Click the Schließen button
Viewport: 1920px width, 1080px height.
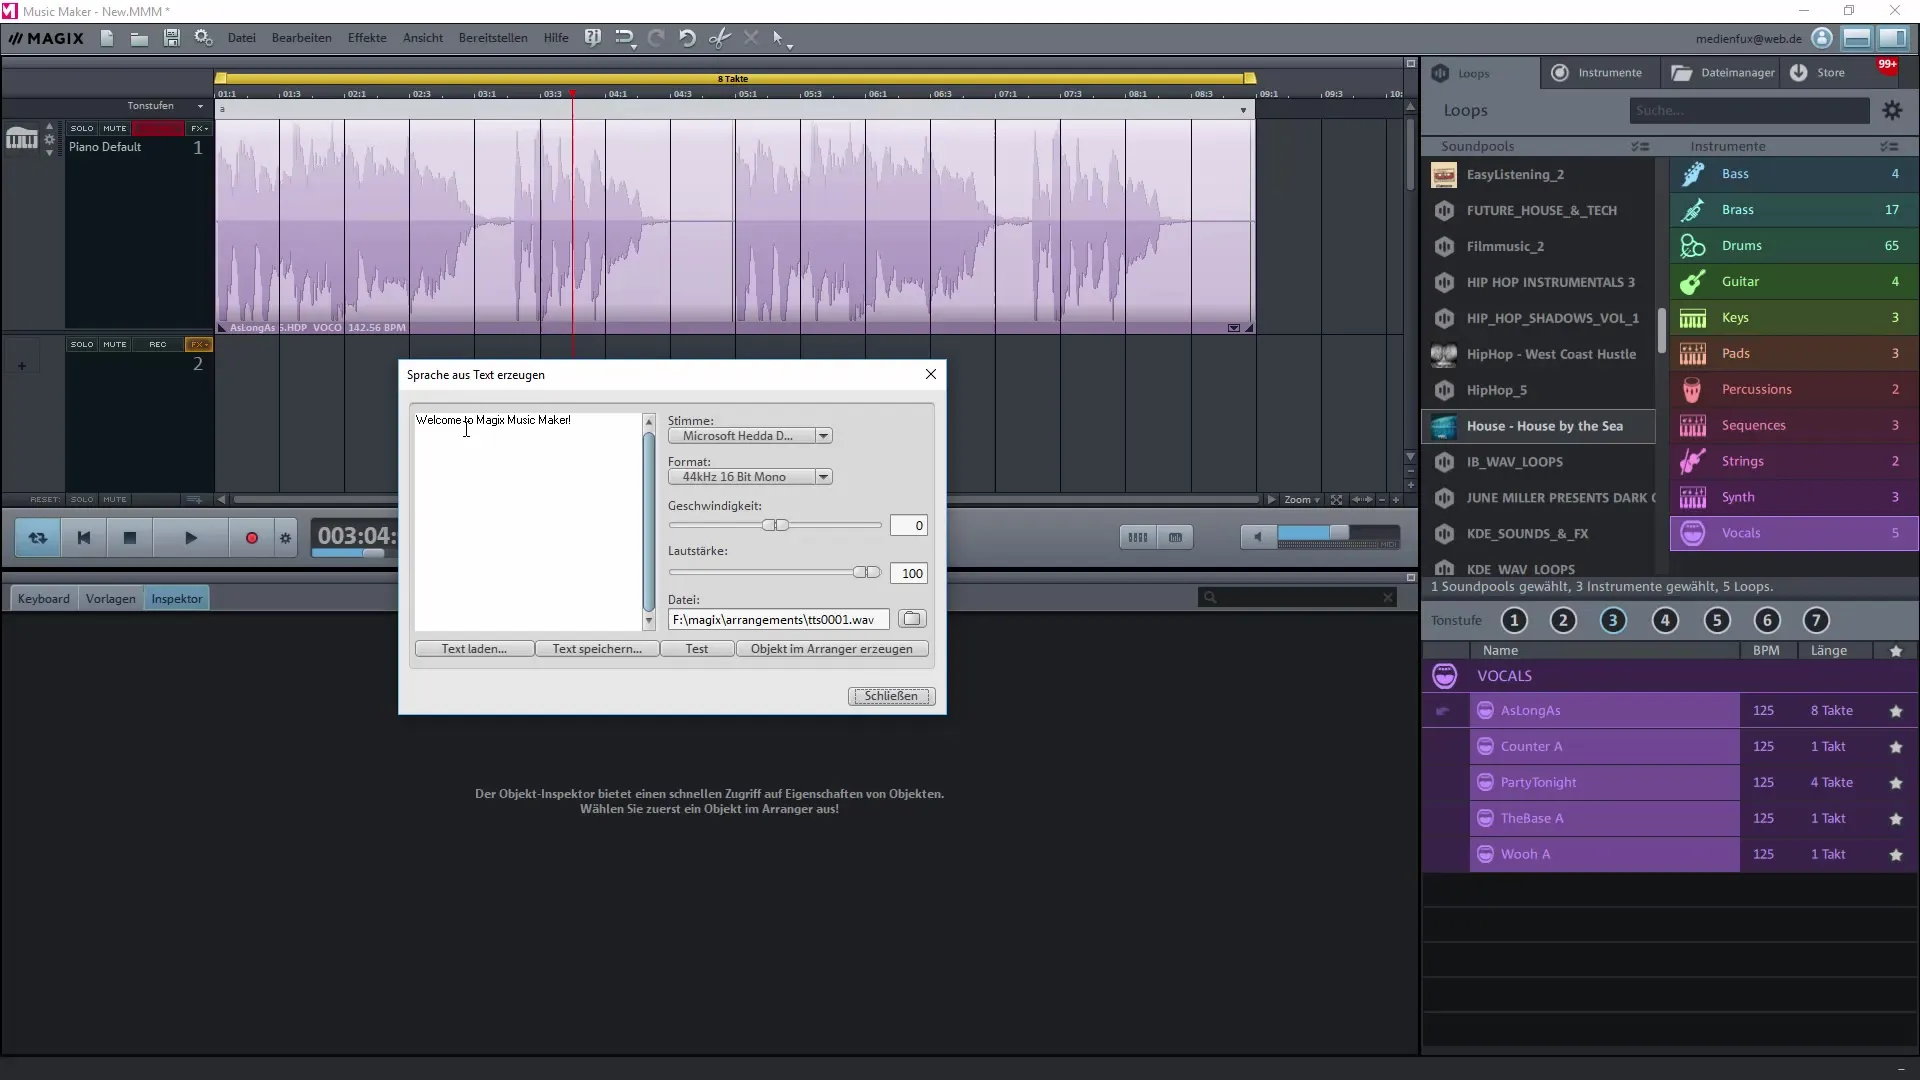click(x=891, y=696)
